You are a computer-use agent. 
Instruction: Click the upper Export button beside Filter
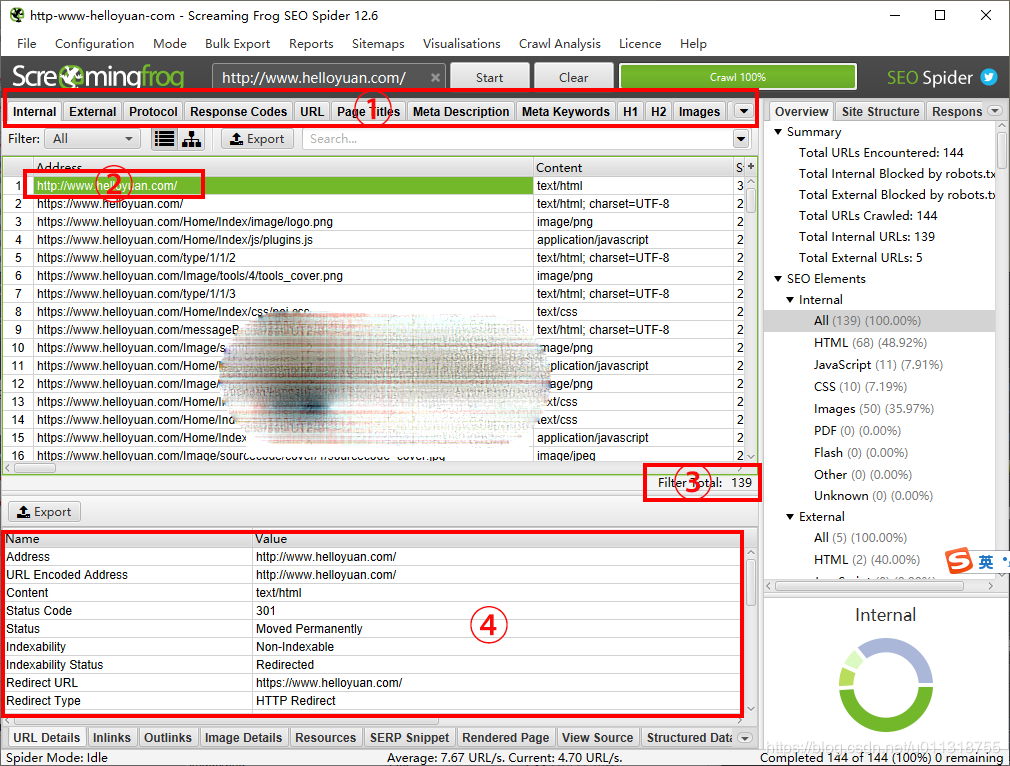[x=257, y=139]
